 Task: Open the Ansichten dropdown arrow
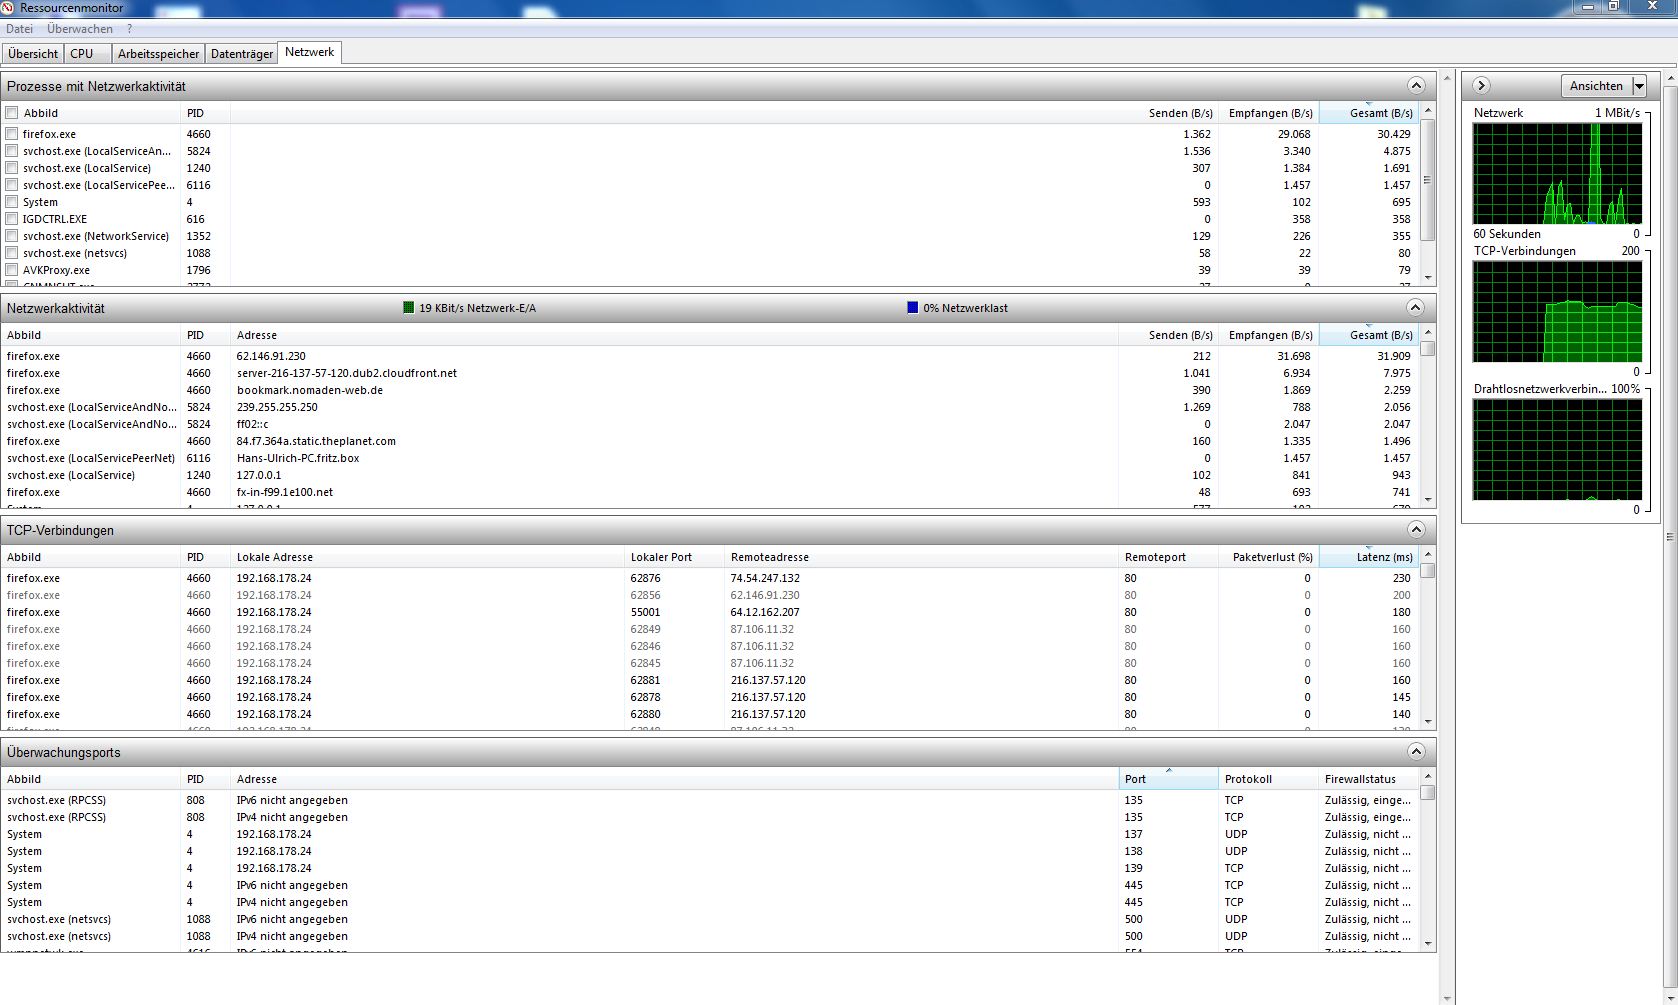(1639, 86)
